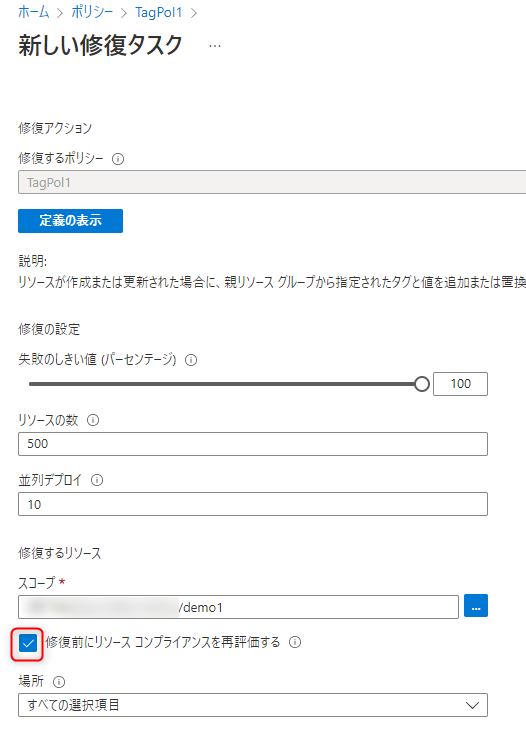Click the failure threshold value box 100

460,384
